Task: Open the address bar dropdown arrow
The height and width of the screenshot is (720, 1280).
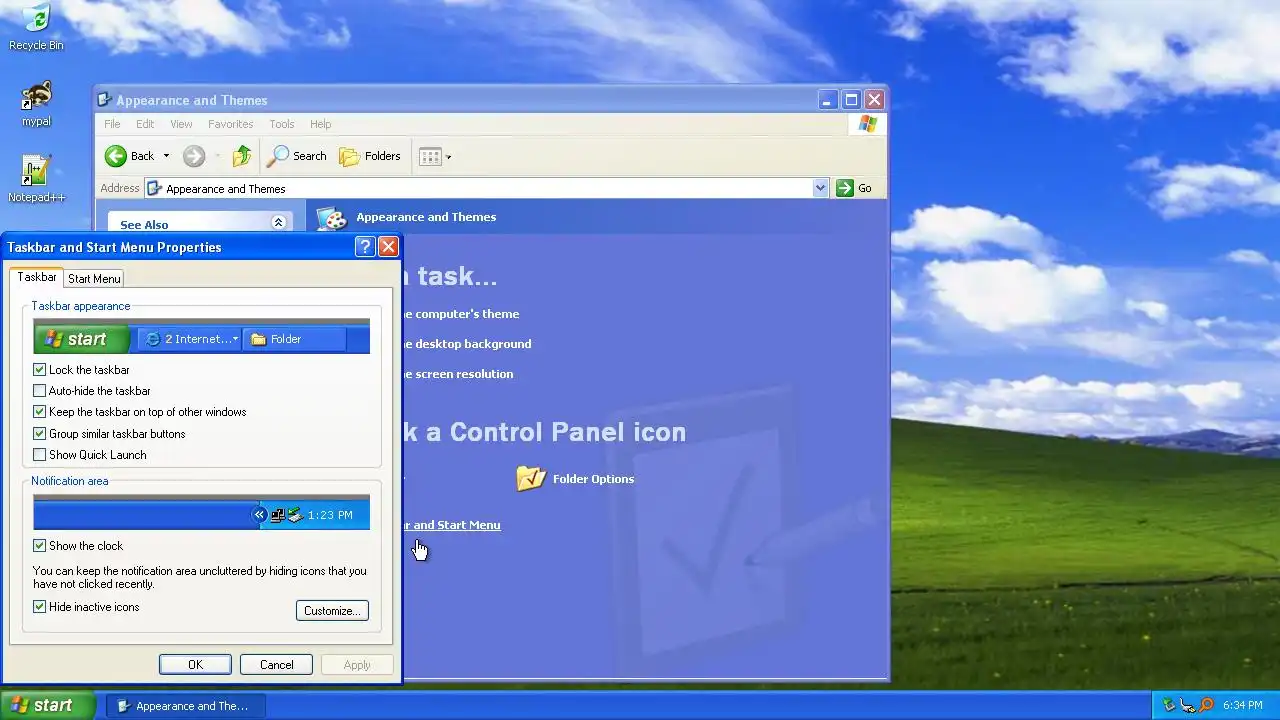Action: [821, 188]
